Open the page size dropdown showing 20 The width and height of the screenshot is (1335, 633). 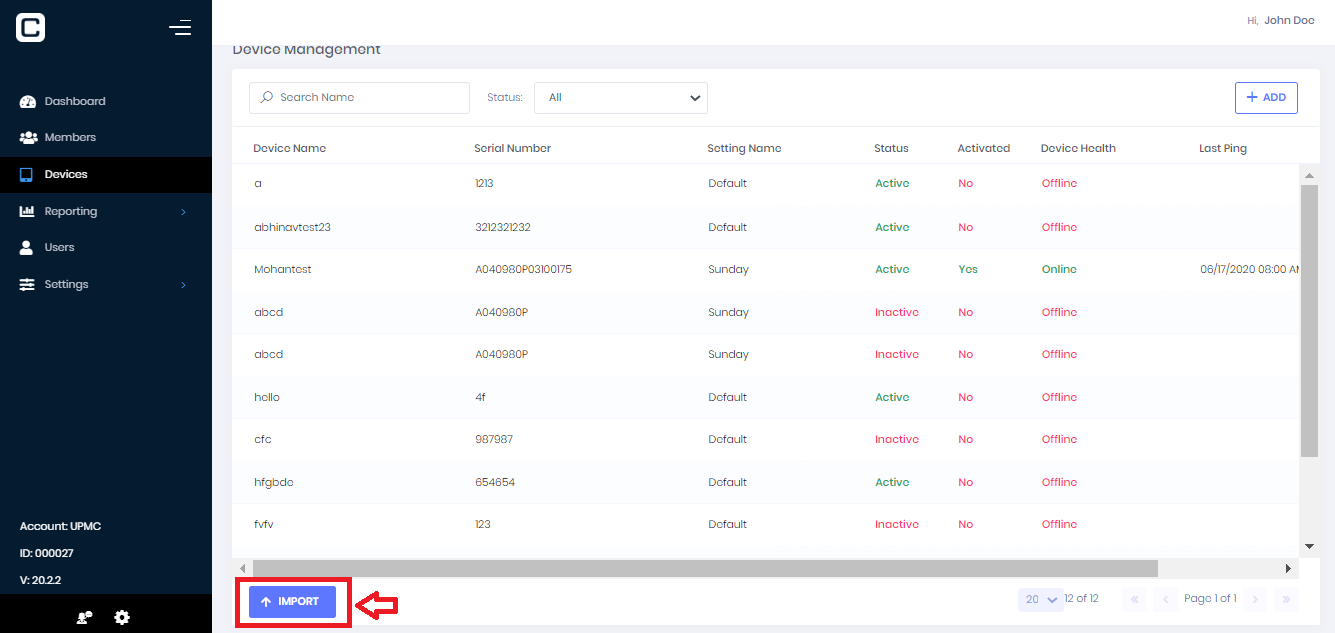[x=1041, y=599]
